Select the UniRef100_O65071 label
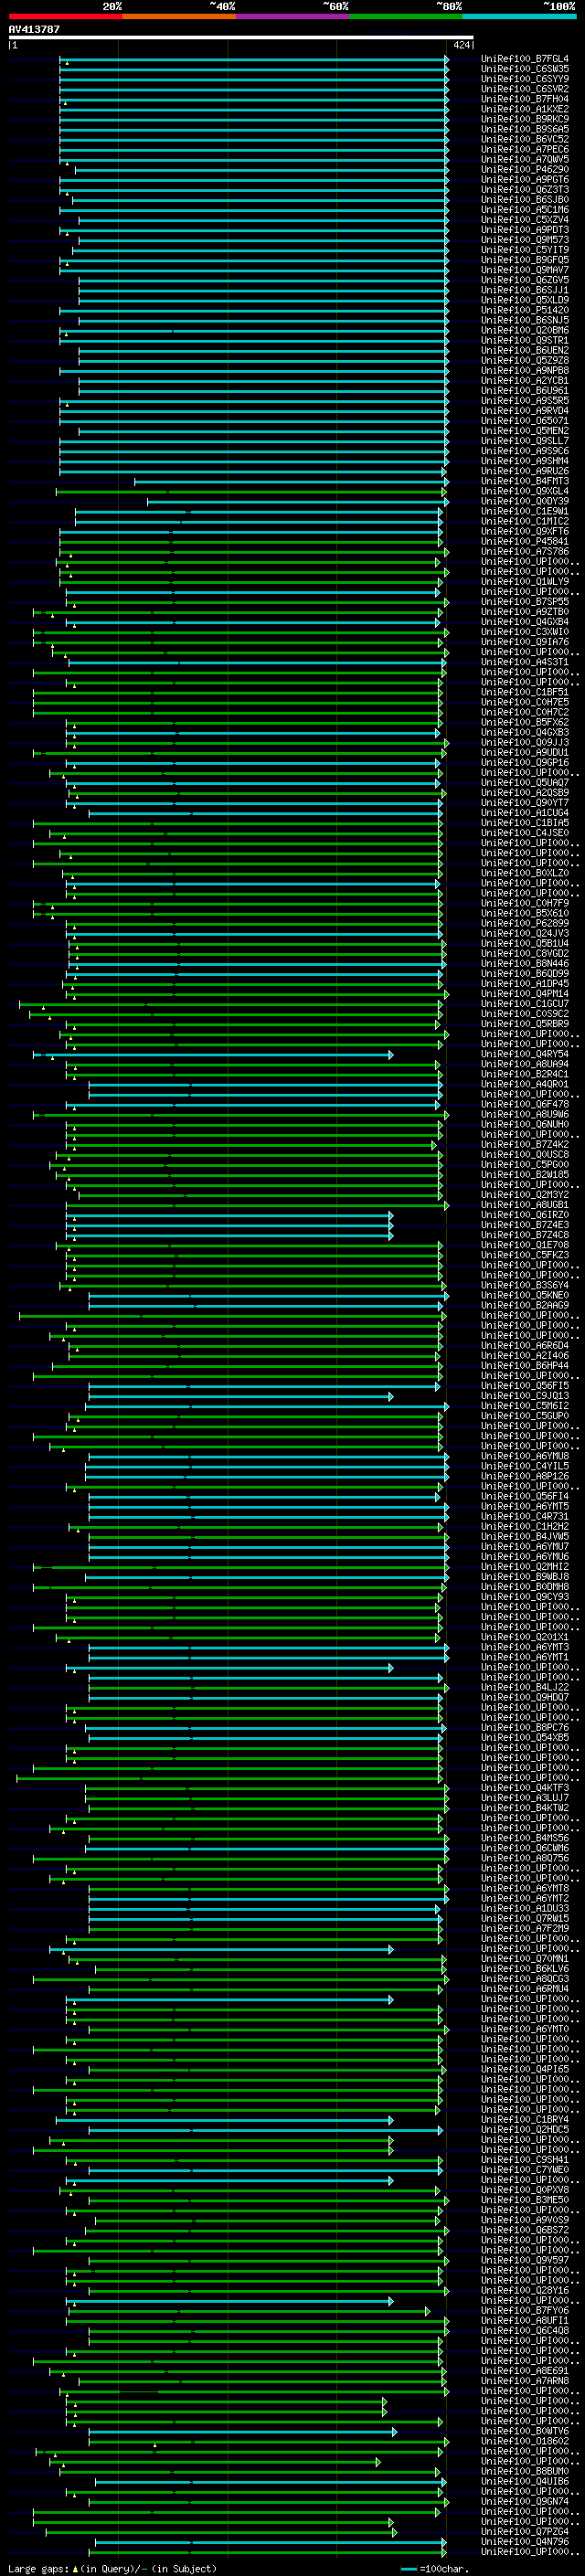The width and height of the screenshot is (585, 2576). pyautogui.click(x=525, y=421)
